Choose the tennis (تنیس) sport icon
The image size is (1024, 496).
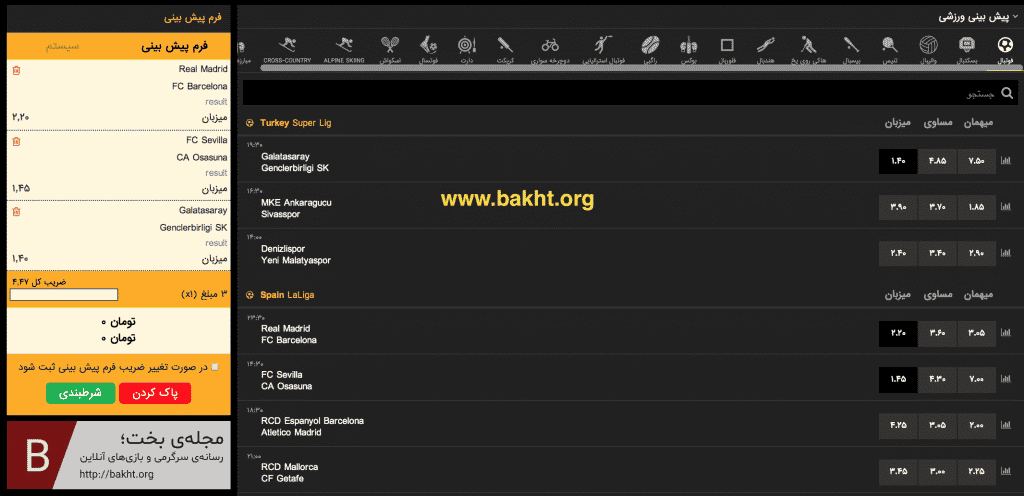point(889,48)
